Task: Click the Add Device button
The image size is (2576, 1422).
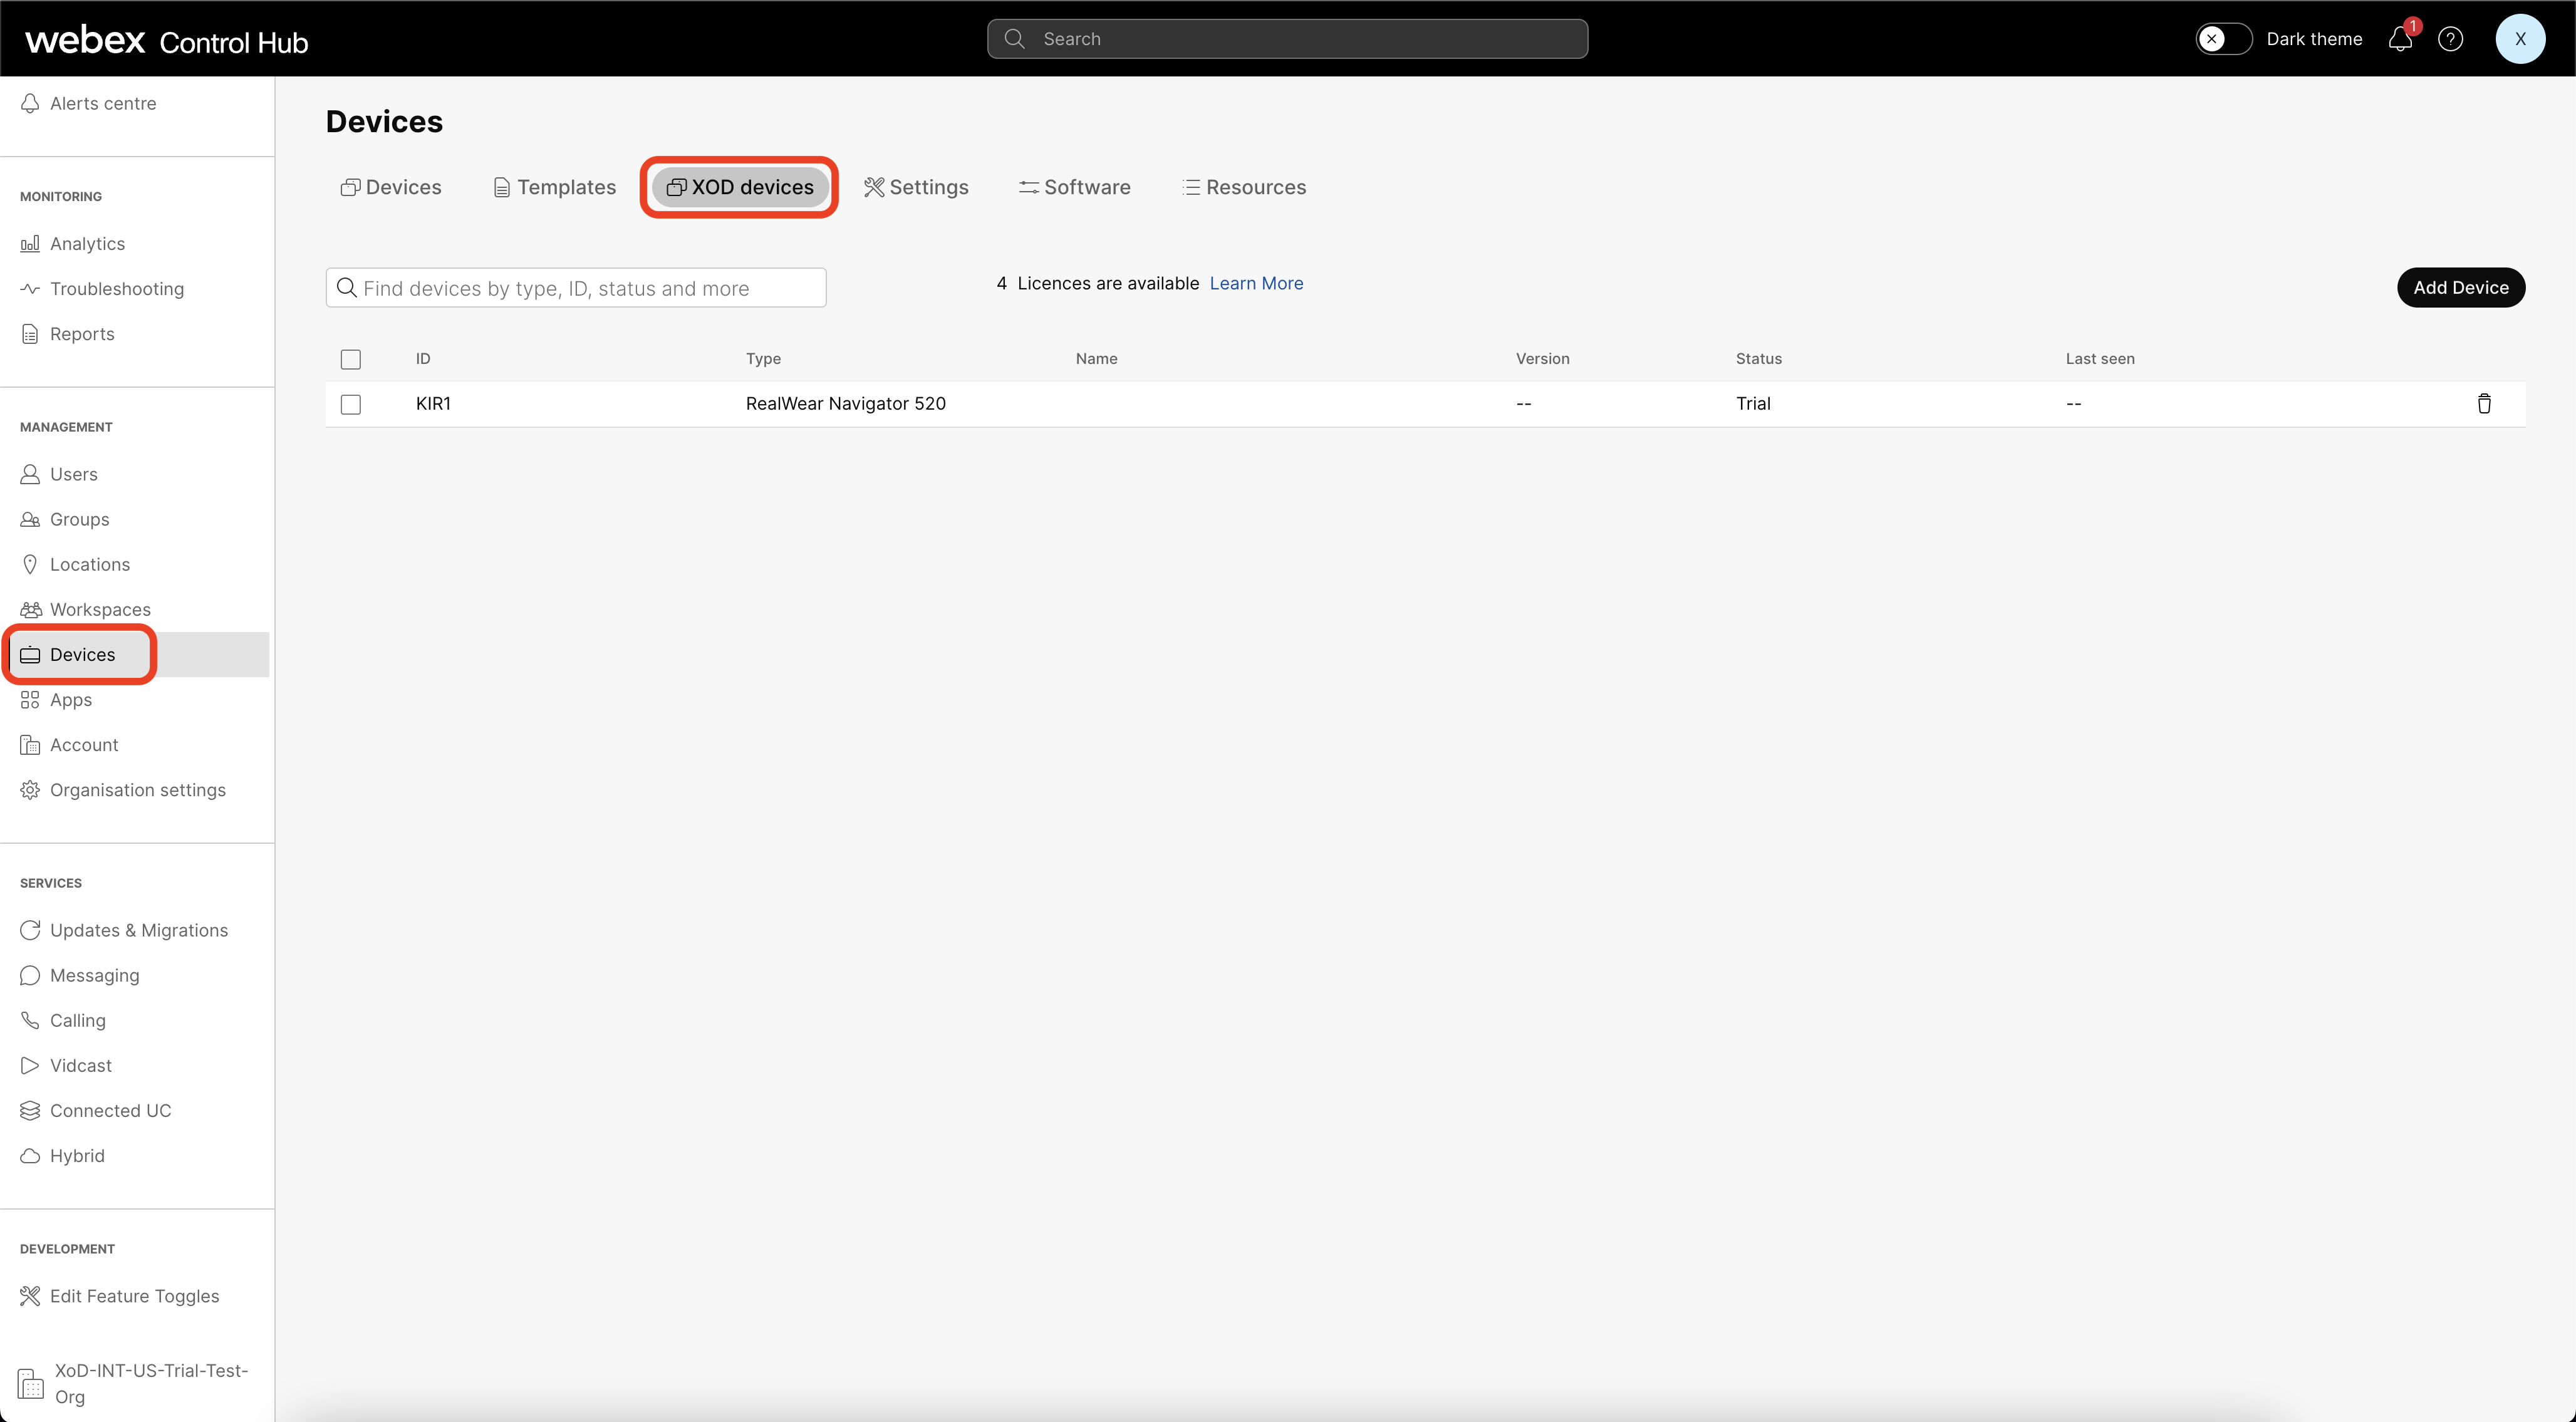Action: [x=2459, y=286]
